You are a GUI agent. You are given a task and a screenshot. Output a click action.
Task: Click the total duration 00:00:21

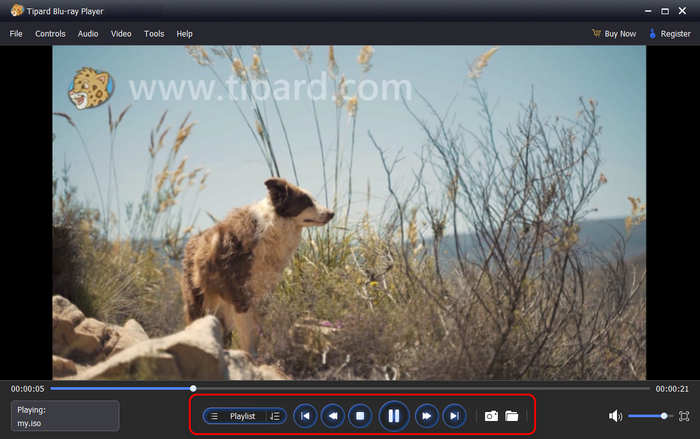[x=672, y=389]
